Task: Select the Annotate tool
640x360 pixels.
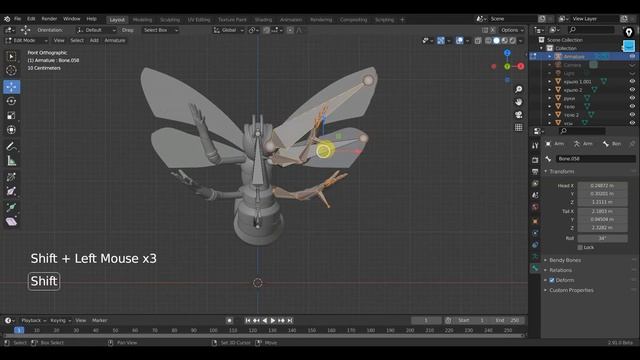Action: 11,147
